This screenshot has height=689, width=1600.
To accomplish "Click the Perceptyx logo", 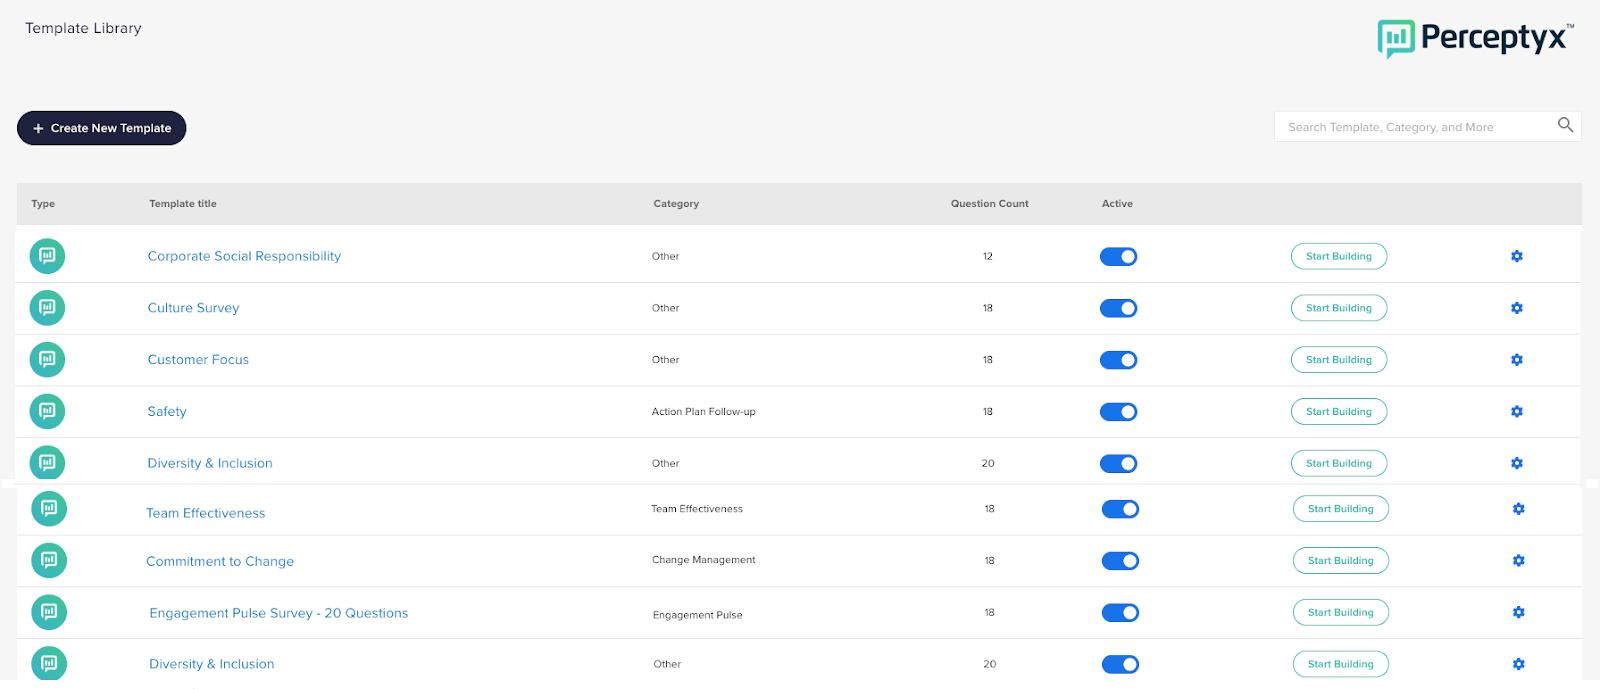I will point(1476,38).
